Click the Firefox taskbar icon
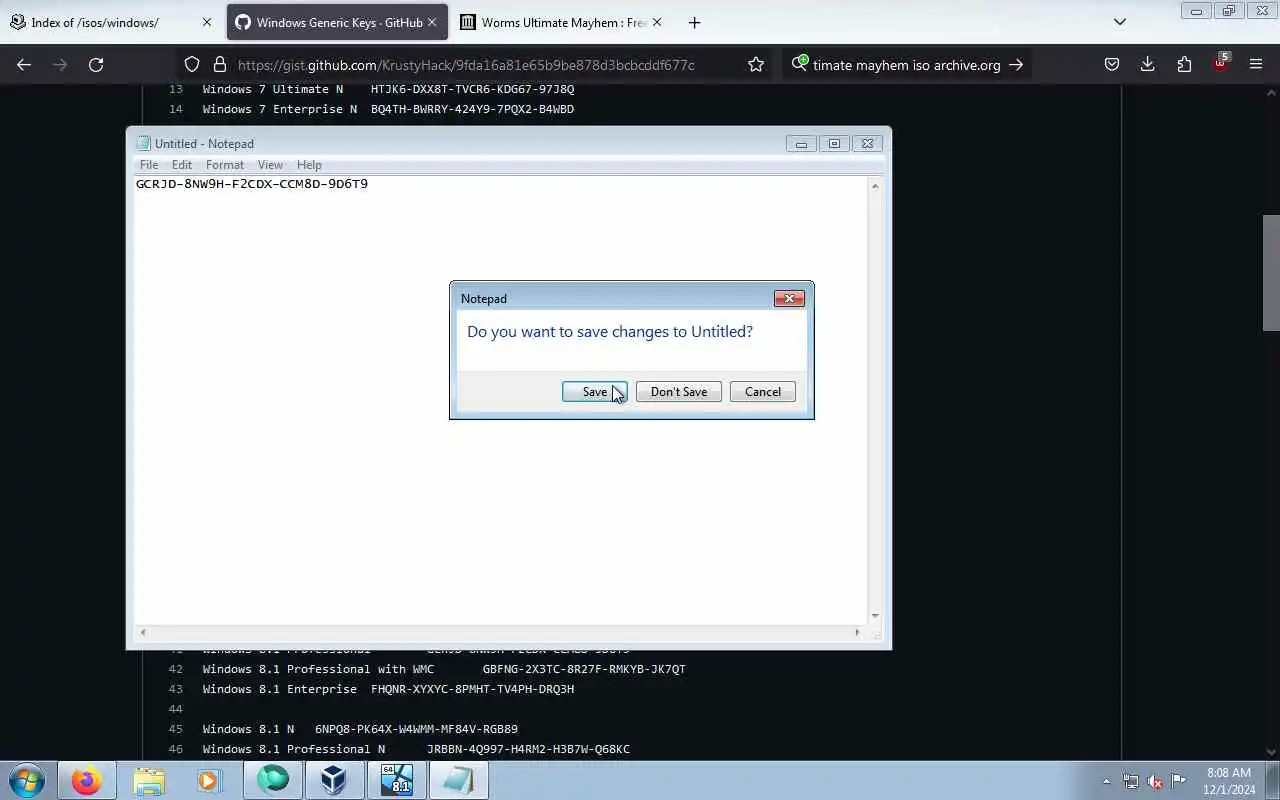Screen dimensions: 1280x800 point(86,780)
